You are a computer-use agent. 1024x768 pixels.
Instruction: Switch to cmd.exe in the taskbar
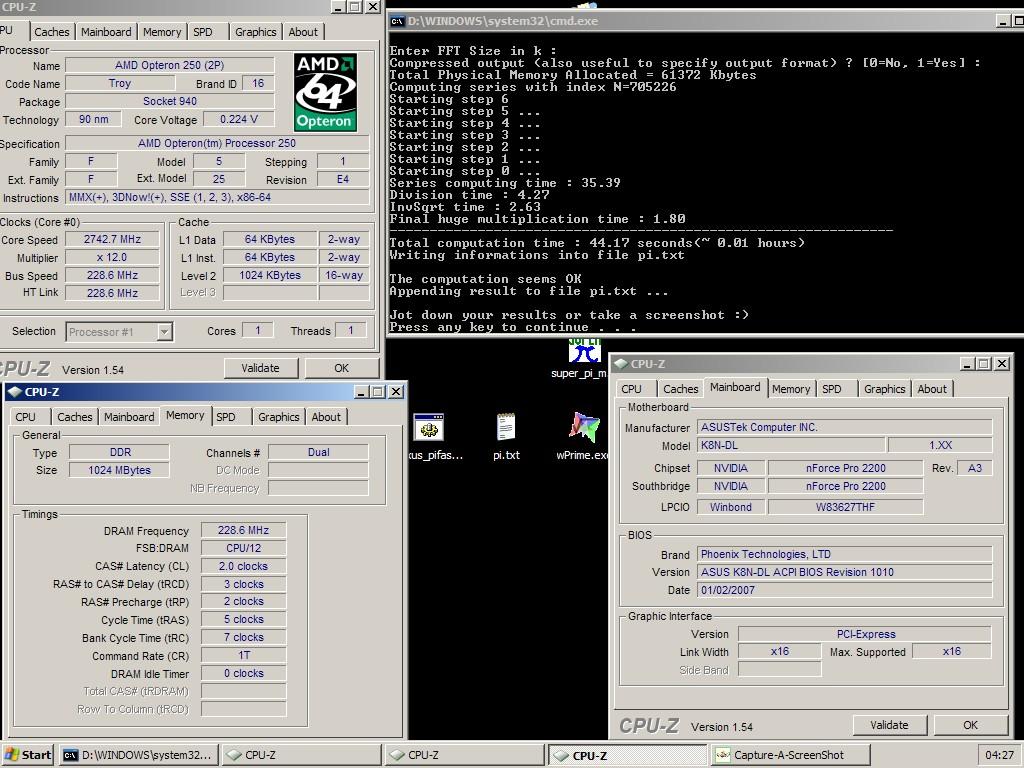click(138, 755)
